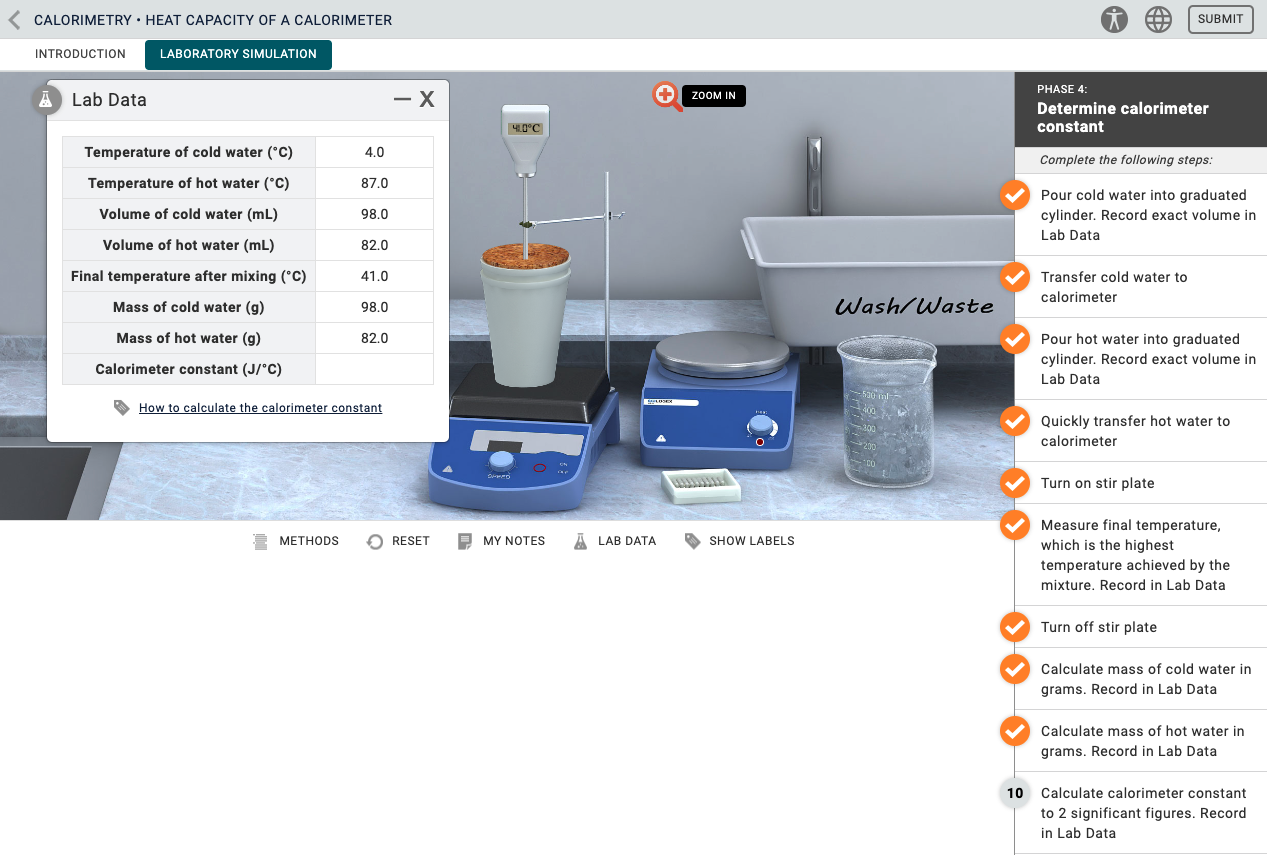Screen dimensions: 1267x855
Task: Select the glass beaker with water
Action: 886,411
